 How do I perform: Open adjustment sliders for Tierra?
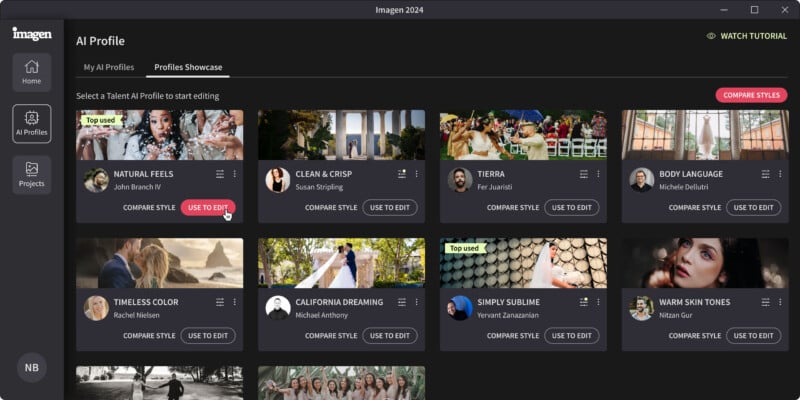(x=584, y=174)
